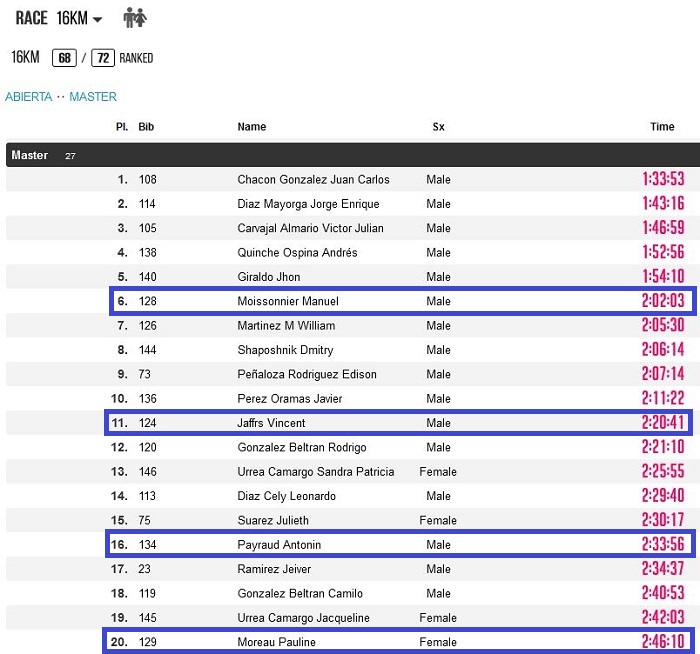The width and height of the screenshot is (700, 654).
Task: Click the Sx column header
Action: (x=438, y=127)
